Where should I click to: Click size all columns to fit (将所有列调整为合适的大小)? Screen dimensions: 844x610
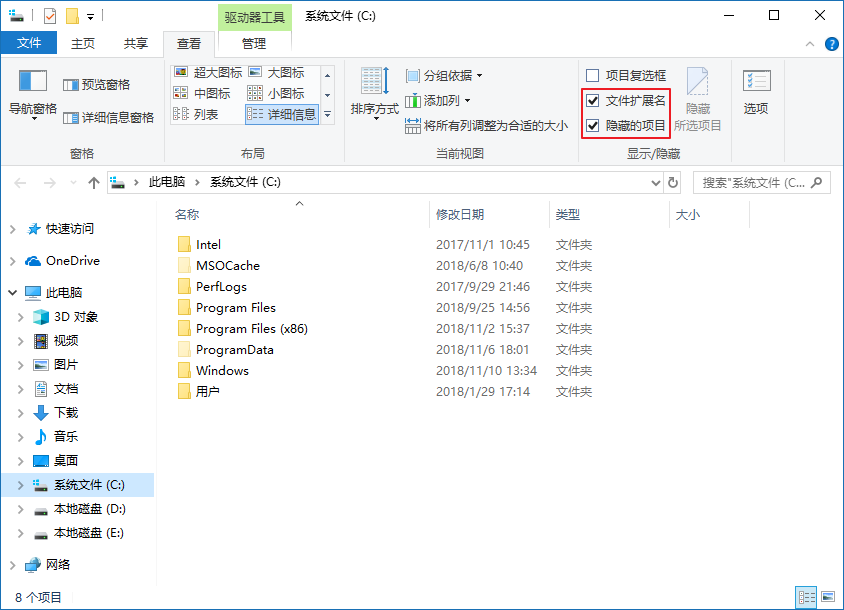[486, 125]
